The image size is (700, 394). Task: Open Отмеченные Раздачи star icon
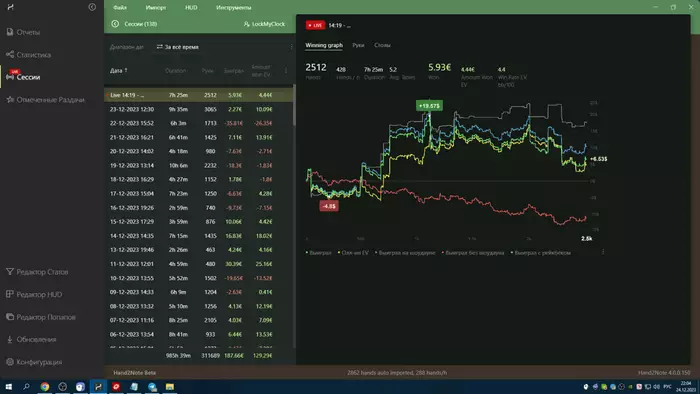(x=10, y=100)
